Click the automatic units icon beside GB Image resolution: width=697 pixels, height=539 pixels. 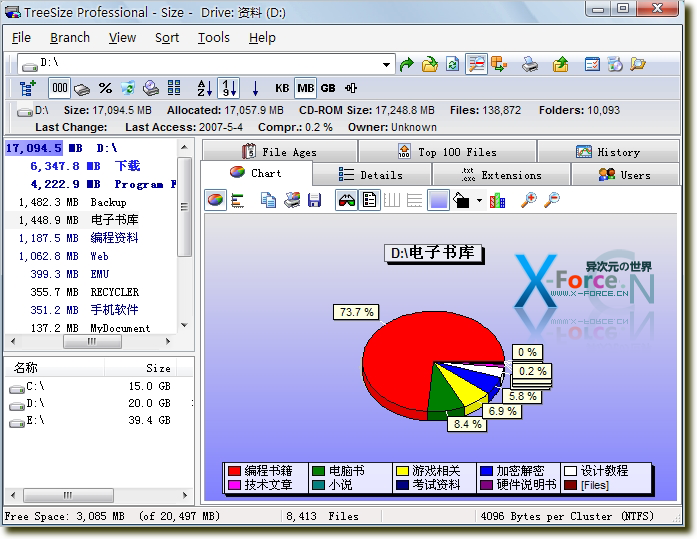coord(351,88)
